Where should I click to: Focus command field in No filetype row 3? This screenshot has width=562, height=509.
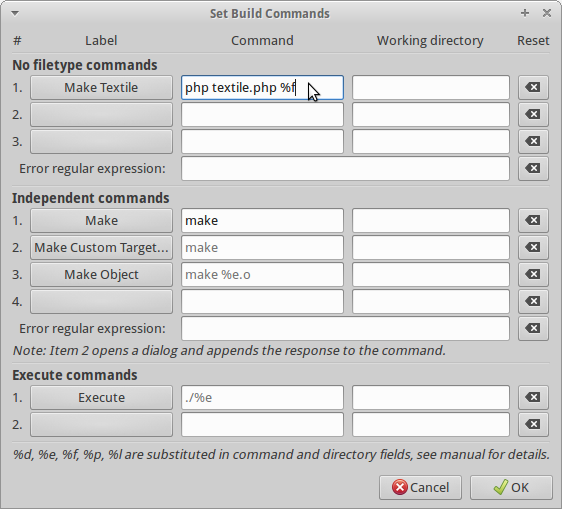[262, 141]
